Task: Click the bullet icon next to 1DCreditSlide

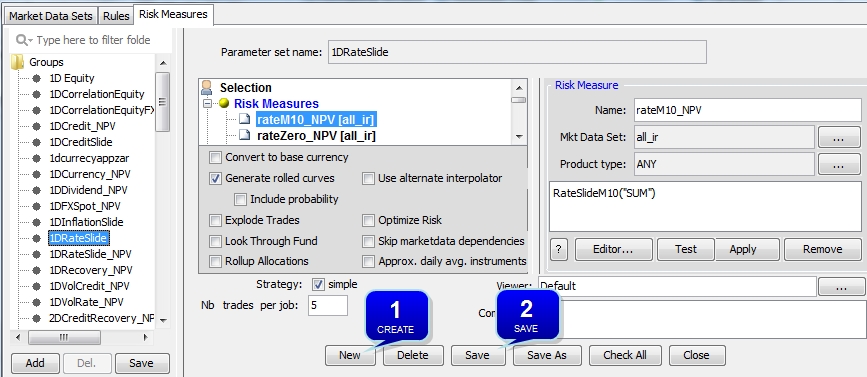Action: 36,142
